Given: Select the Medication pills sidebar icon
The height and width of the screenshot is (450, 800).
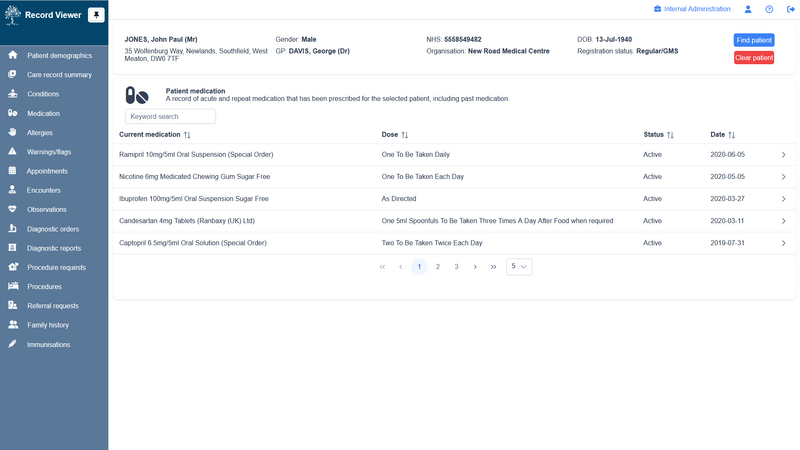Looking at the screenshot, I should 13,113.
